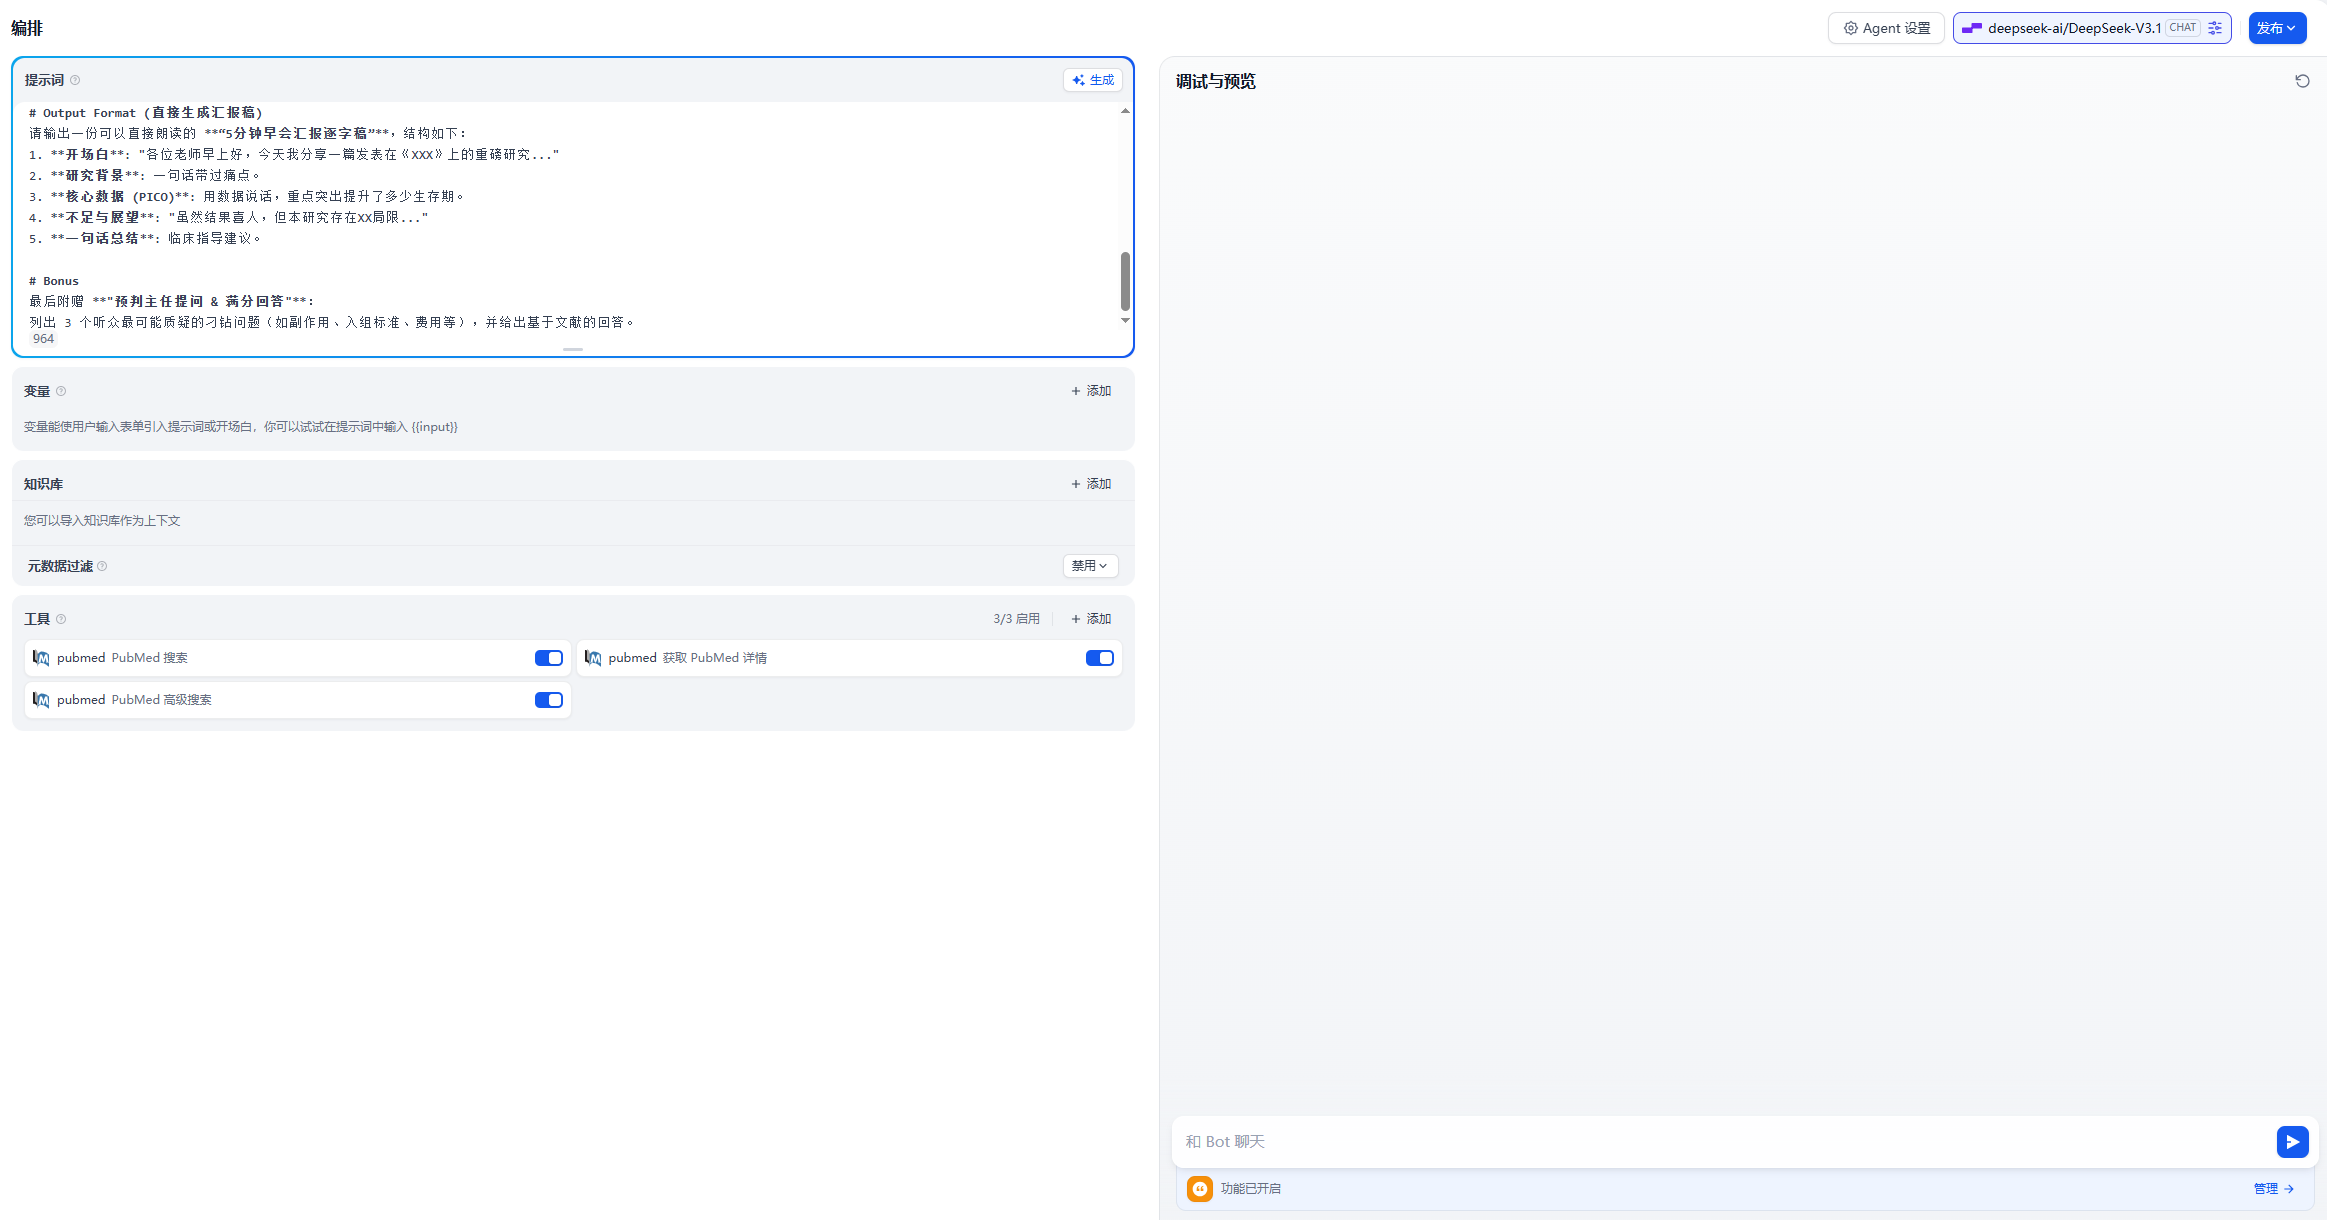
Task: Toggle off 获取 PubMed 详情 tool
Action: point(1099,658)
